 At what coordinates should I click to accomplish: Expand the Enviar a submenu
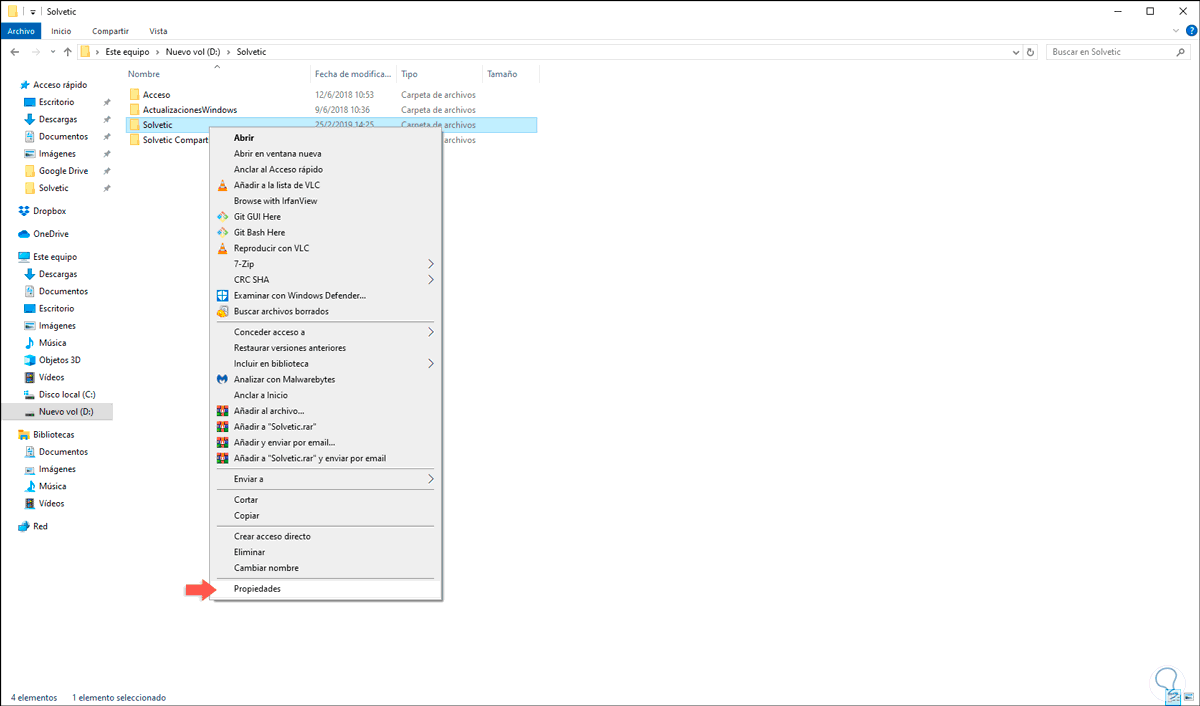[x=431, y=479]
